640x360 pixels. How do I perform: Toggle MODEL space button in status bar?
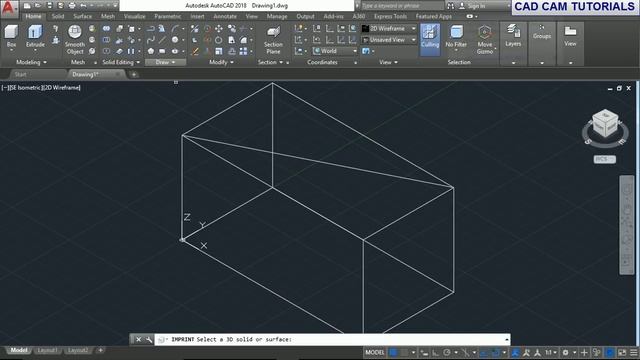click(375, 352)
